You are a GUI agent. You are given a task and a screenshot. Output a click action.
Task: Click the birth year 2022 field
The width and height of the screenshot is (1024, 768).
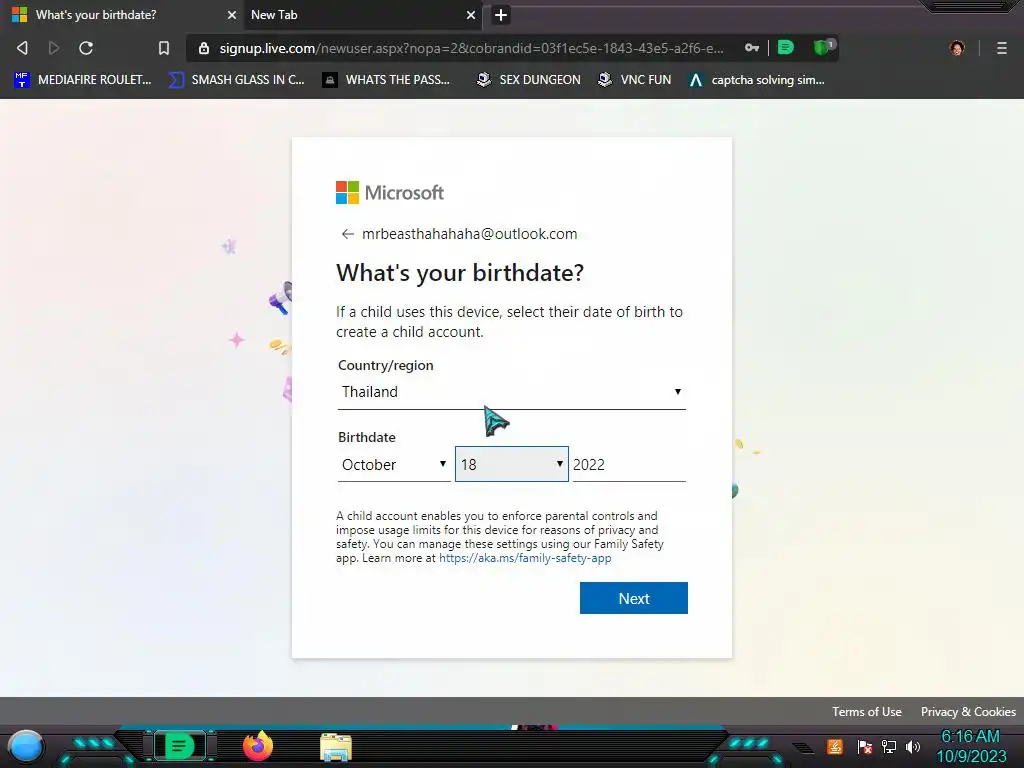[629, 464]
